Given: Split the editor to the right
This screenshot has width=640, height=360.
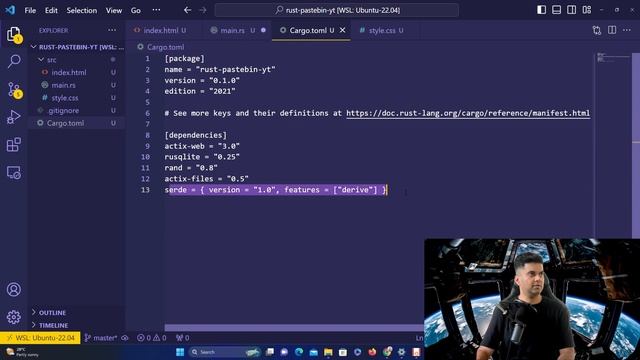Looking at the screenshot, I should [x=612, y=30].
